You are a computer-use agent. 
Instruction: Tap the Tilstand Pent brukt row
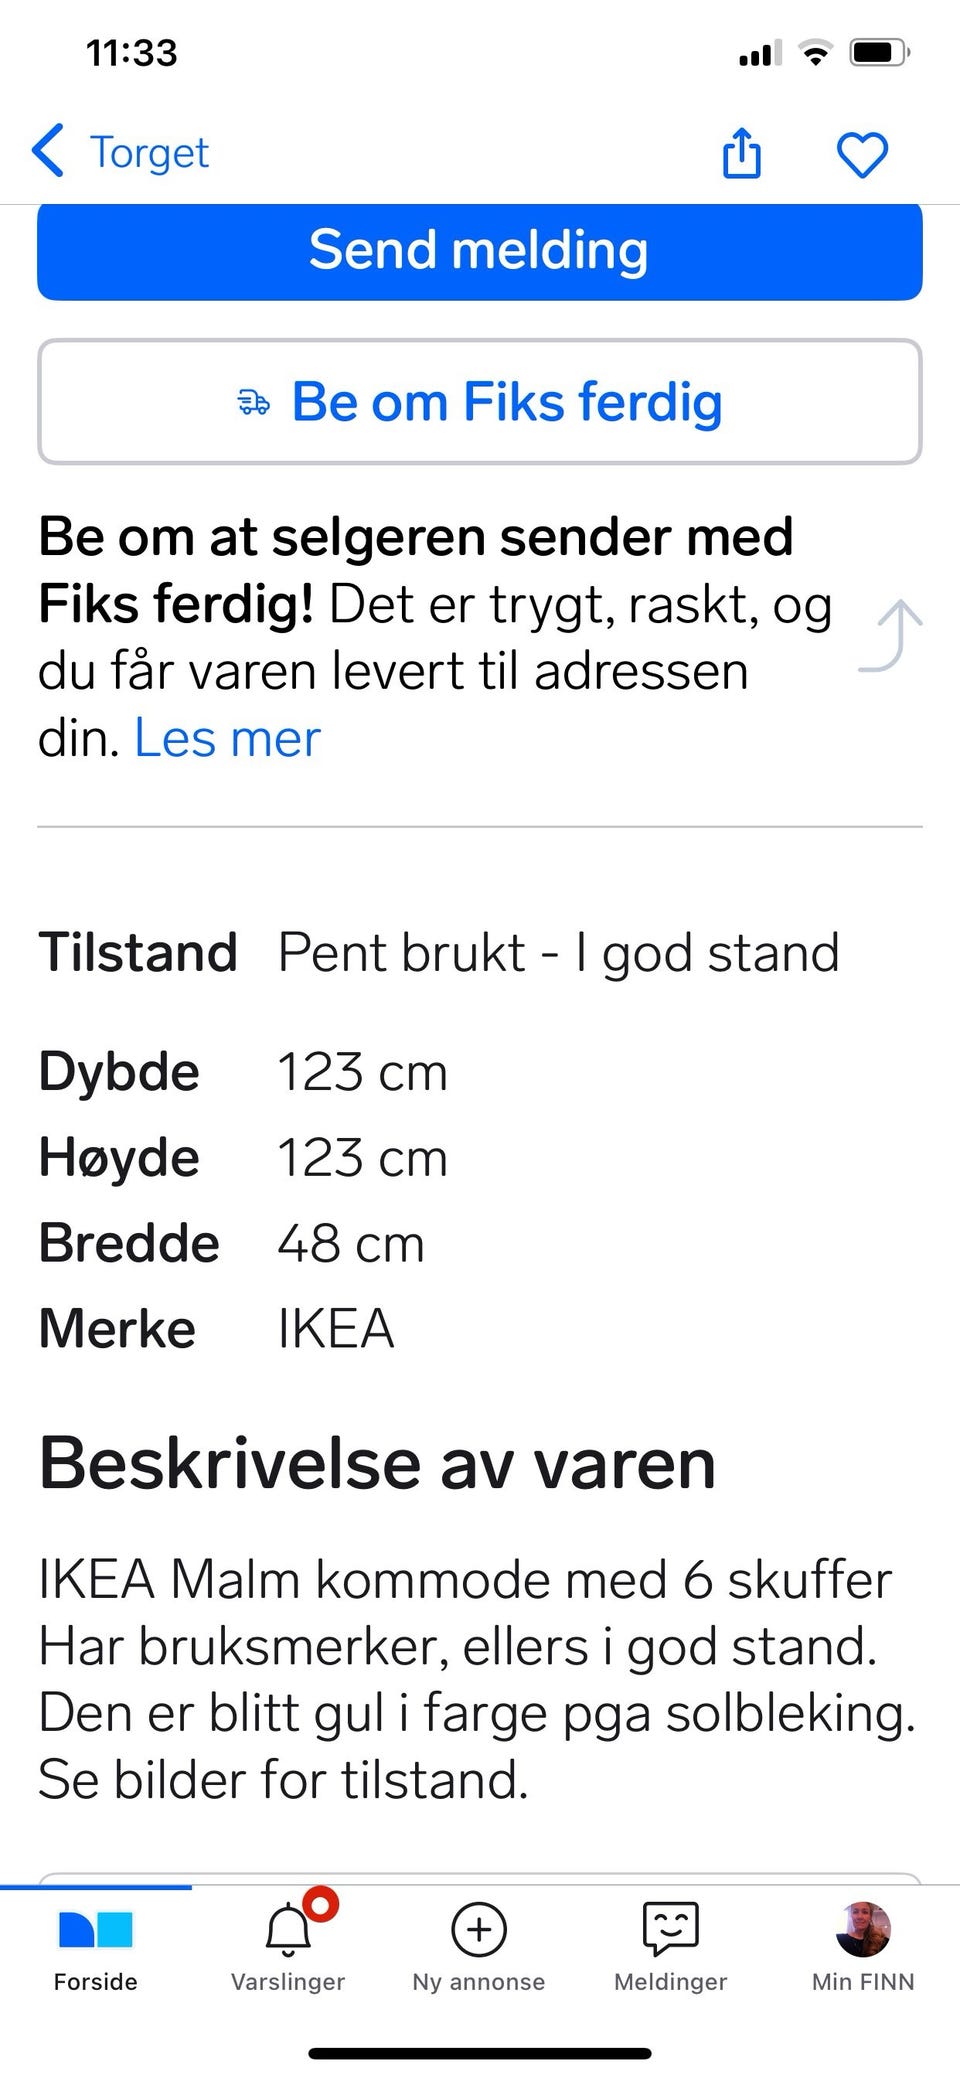(440, 952)
